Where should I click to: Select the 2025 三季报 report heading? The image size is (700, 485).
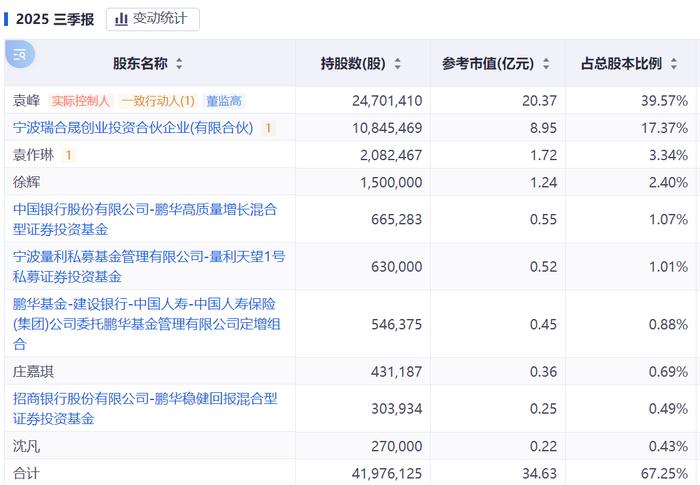point(55,19)
